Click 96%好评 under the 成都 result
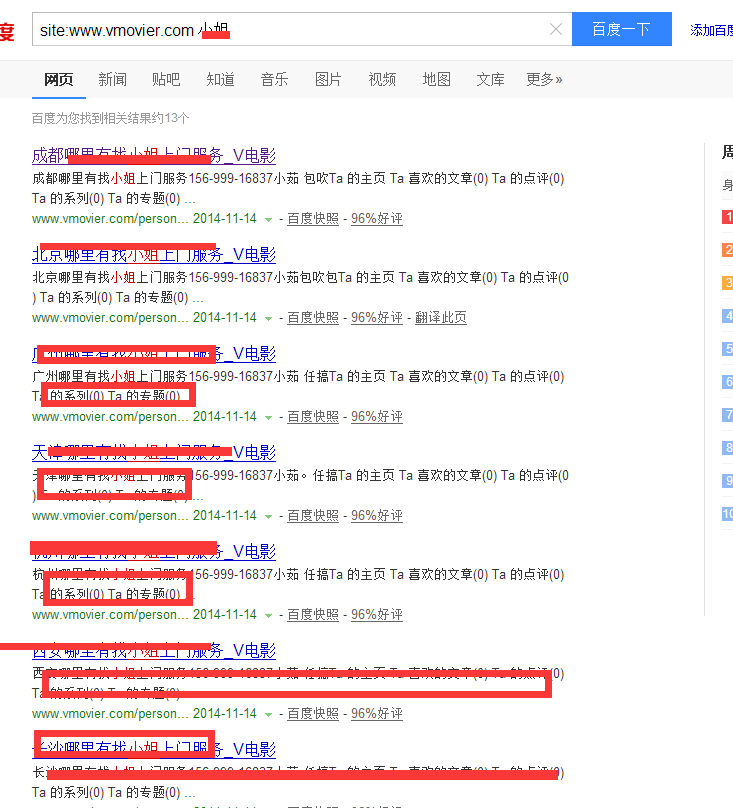Screen dimensions: 733x808 (377, 218)
